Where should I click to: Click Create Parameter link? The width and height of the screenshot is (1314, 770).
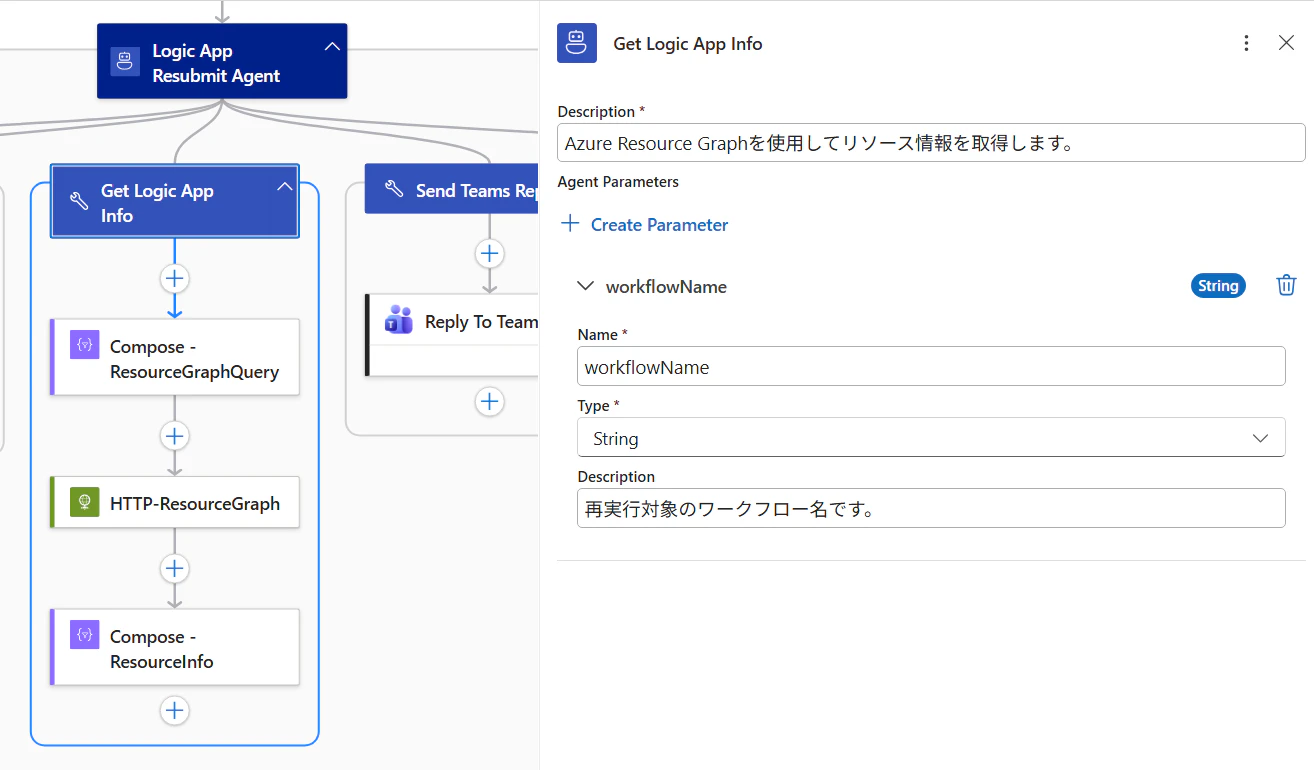[x=659, y=225]
